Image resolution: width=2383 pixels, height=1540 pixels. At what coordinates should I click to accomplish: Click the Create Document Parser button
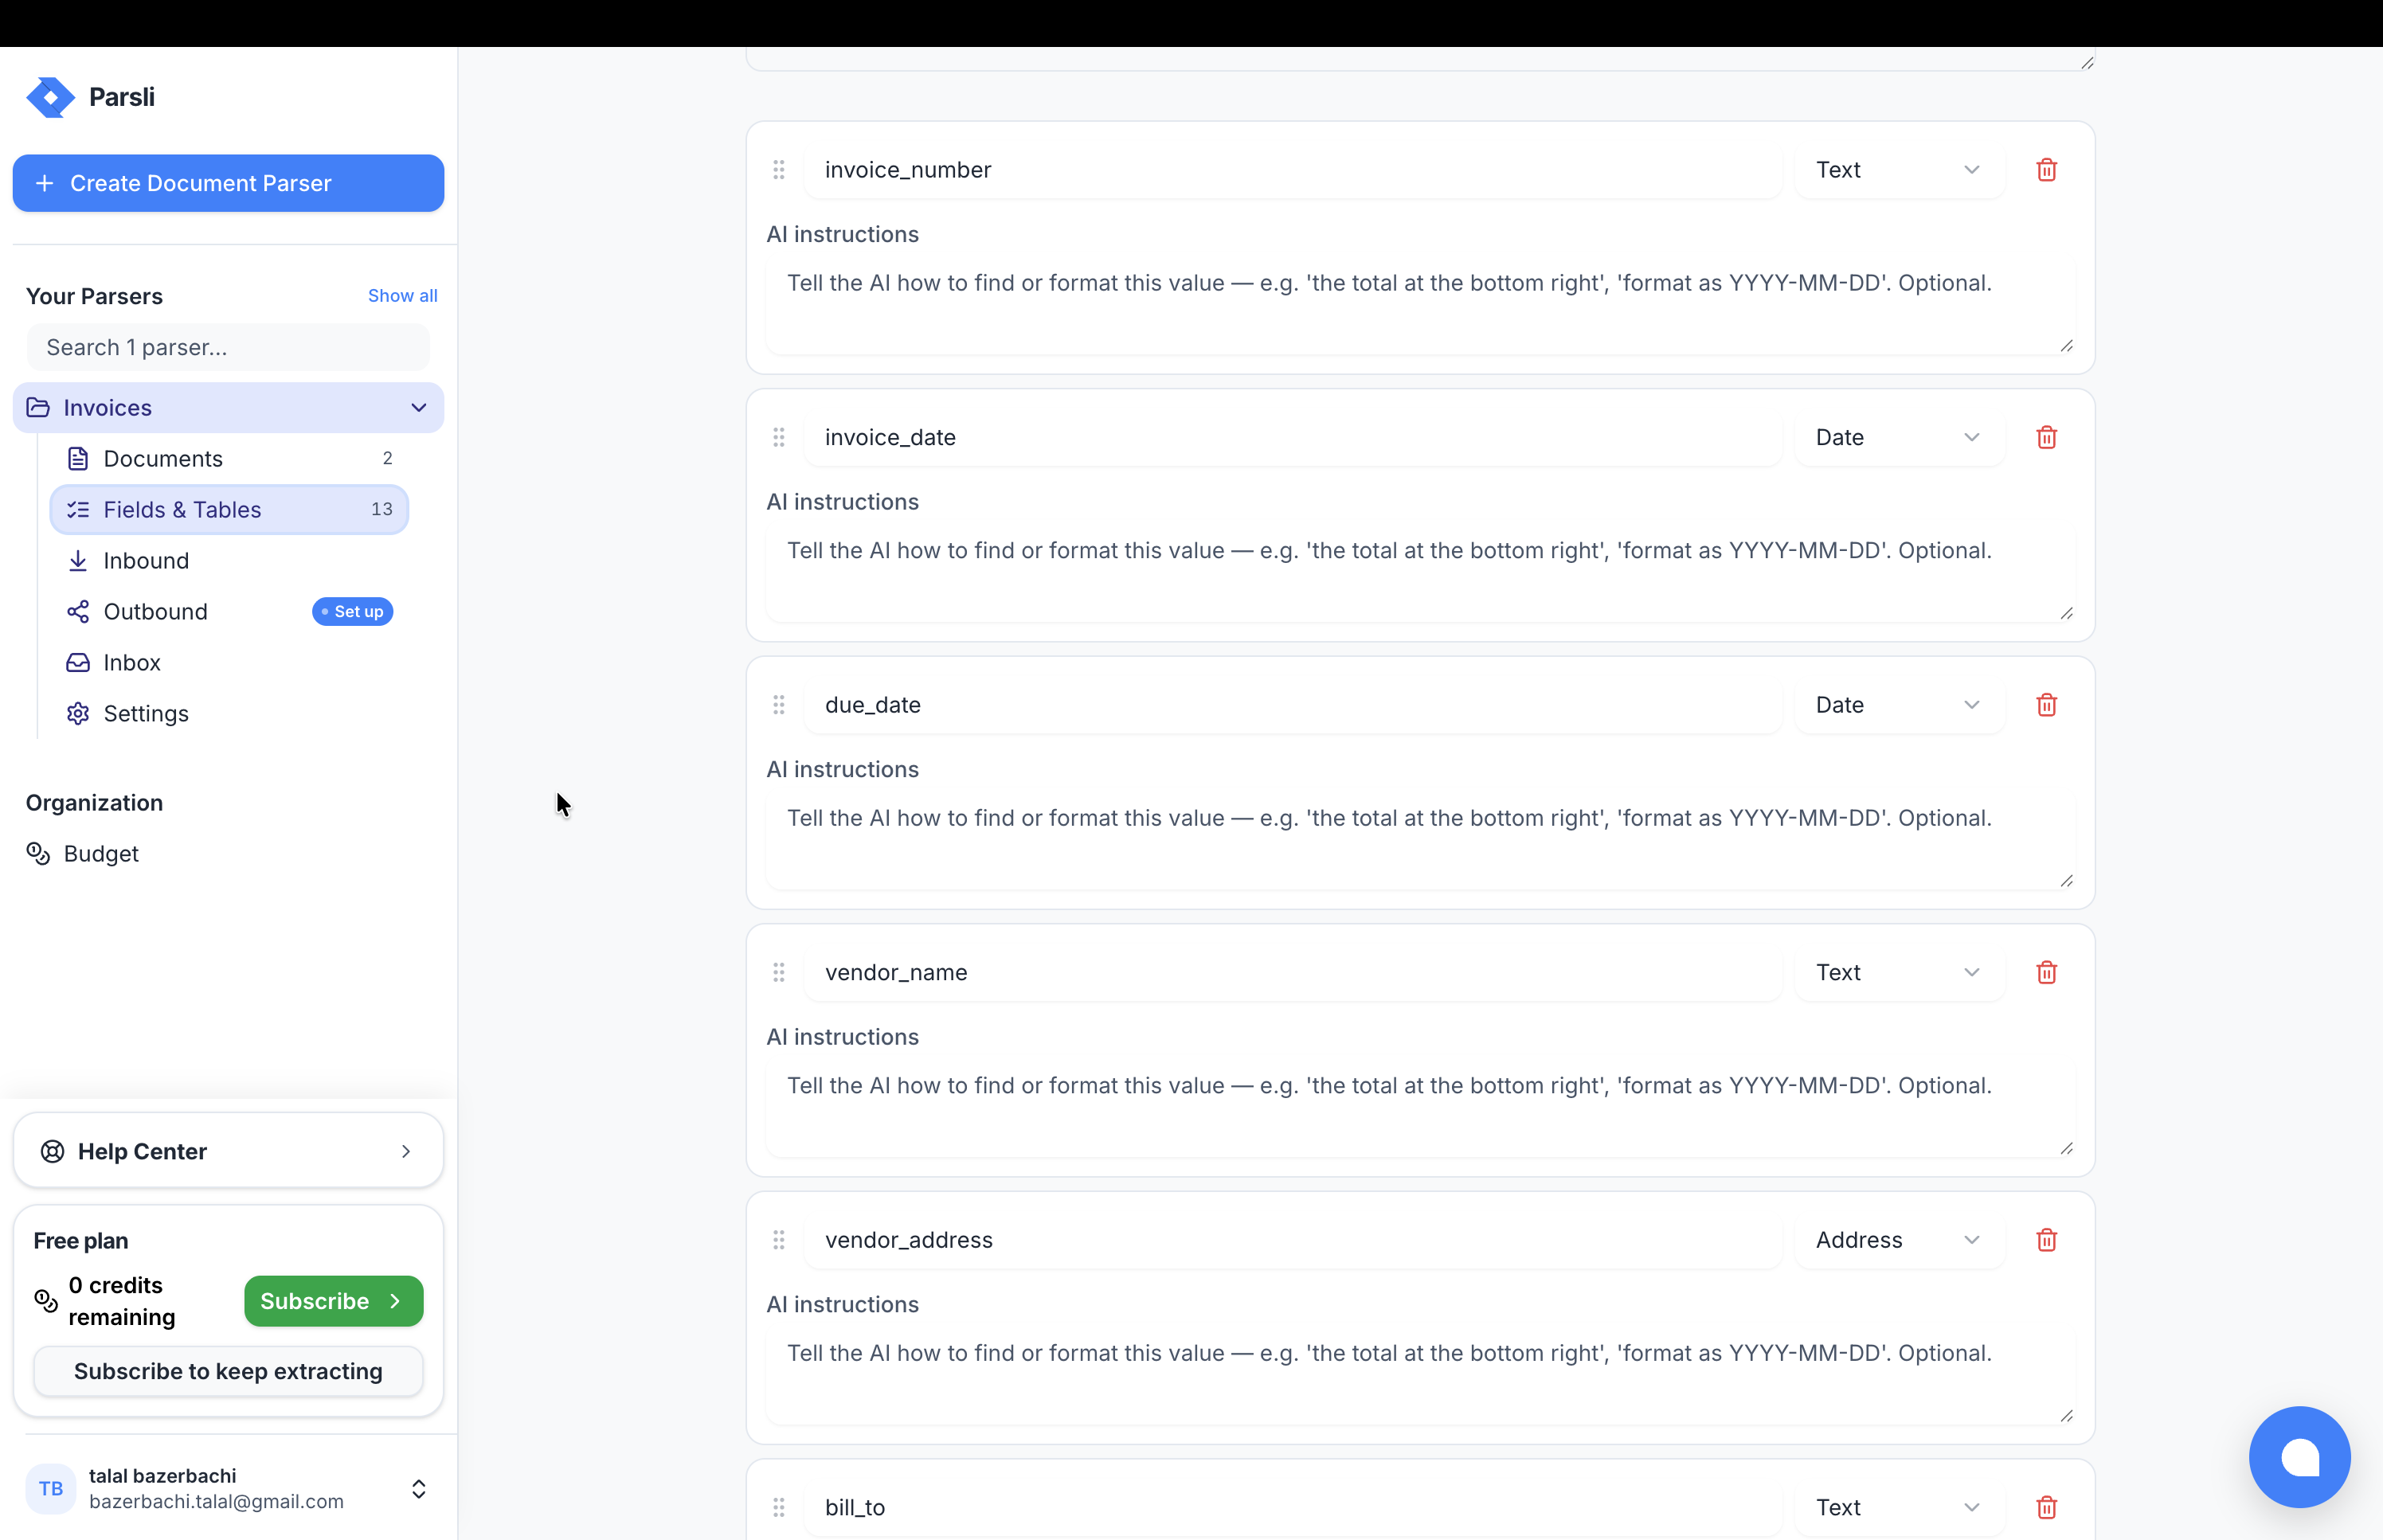coord(228,183)
